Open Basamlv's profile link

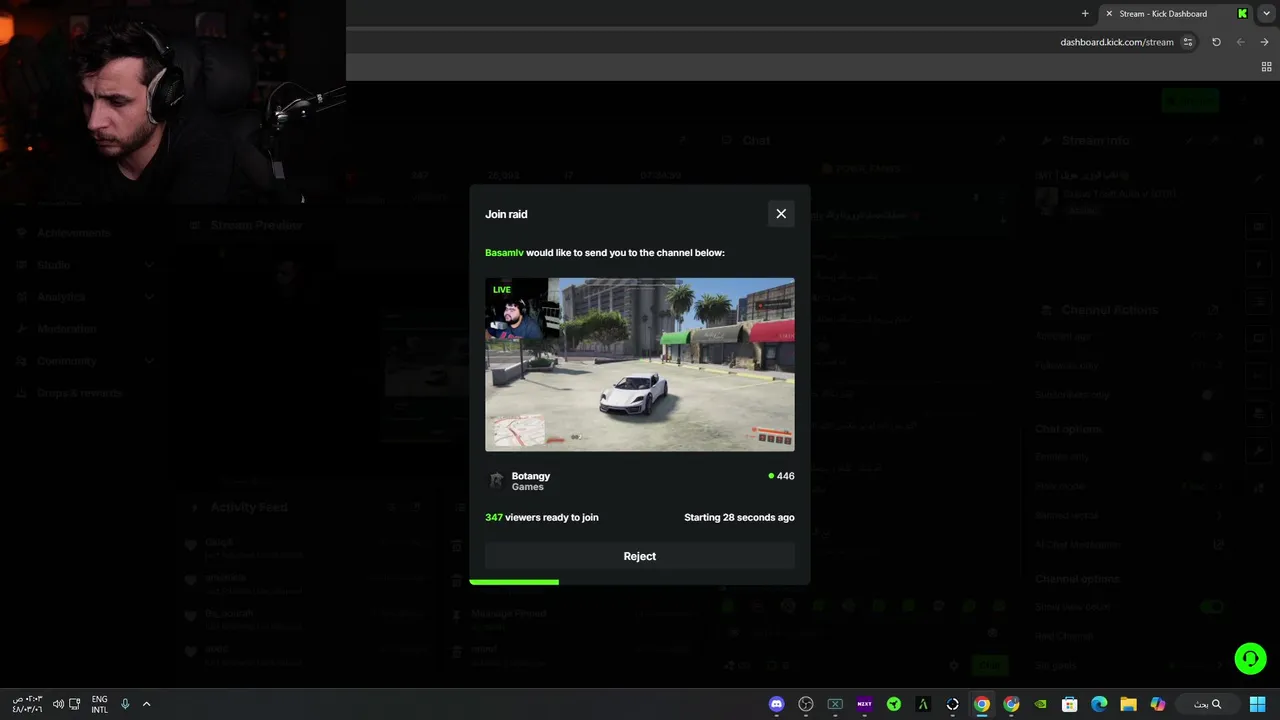pos(504,253)
